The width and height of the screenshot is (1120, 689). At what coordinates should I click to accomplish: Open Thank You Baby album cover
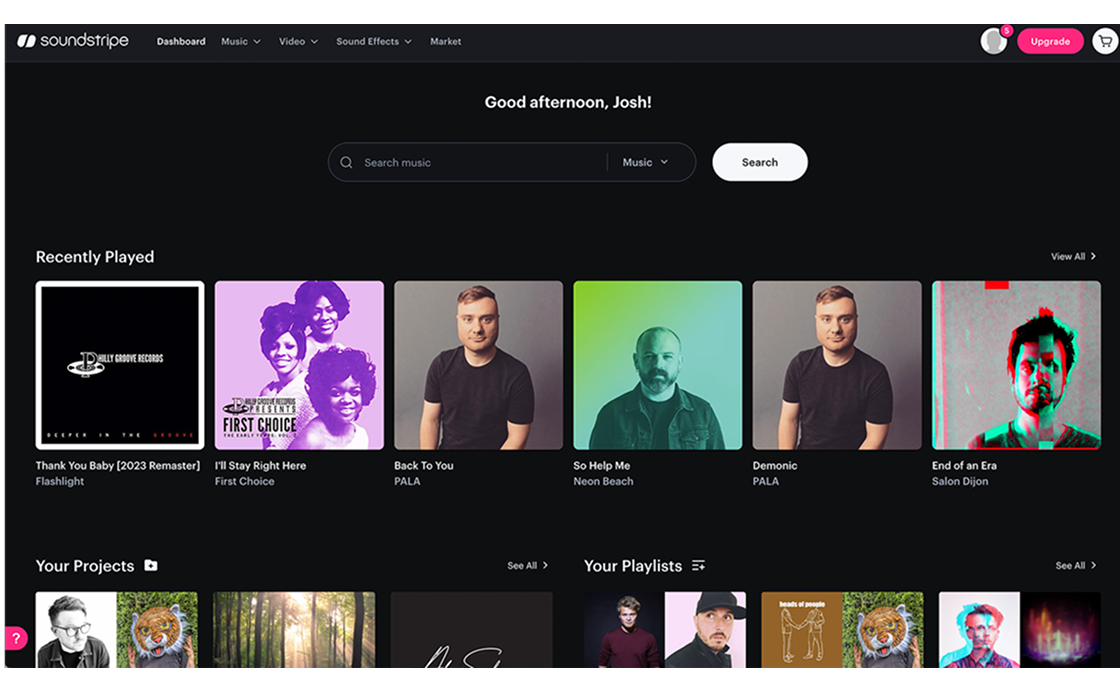(x=120, y=365)
